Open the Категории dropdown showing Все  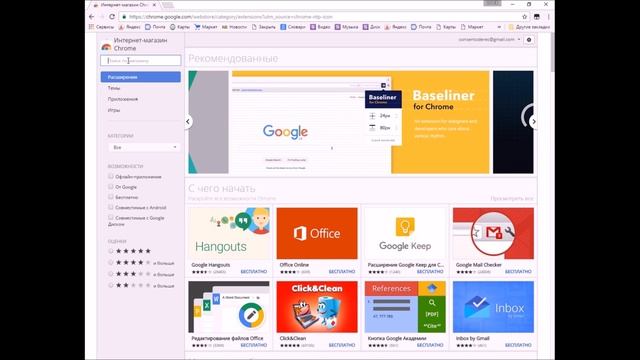(144, 147)
